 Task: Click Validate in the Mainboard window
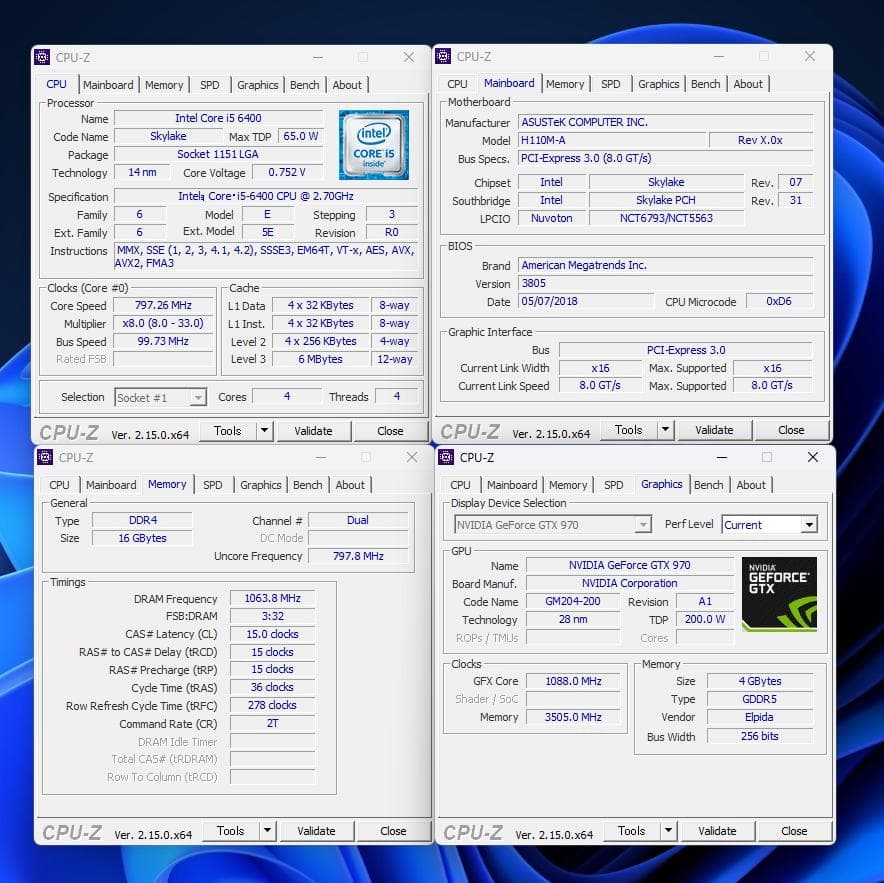point(715,430)
